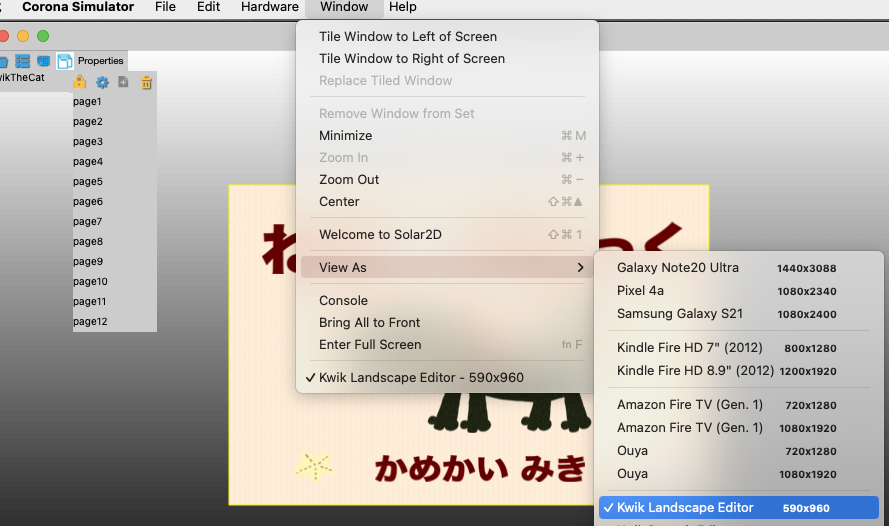
Task: Select page3 in the page list
Action: [88, 141]
